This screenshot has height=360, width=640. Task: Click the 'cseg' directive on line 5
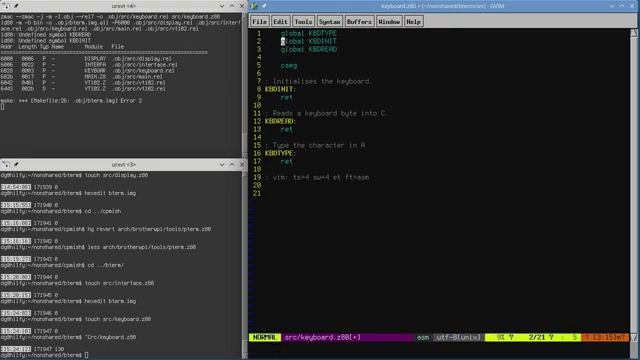point(289,65)
